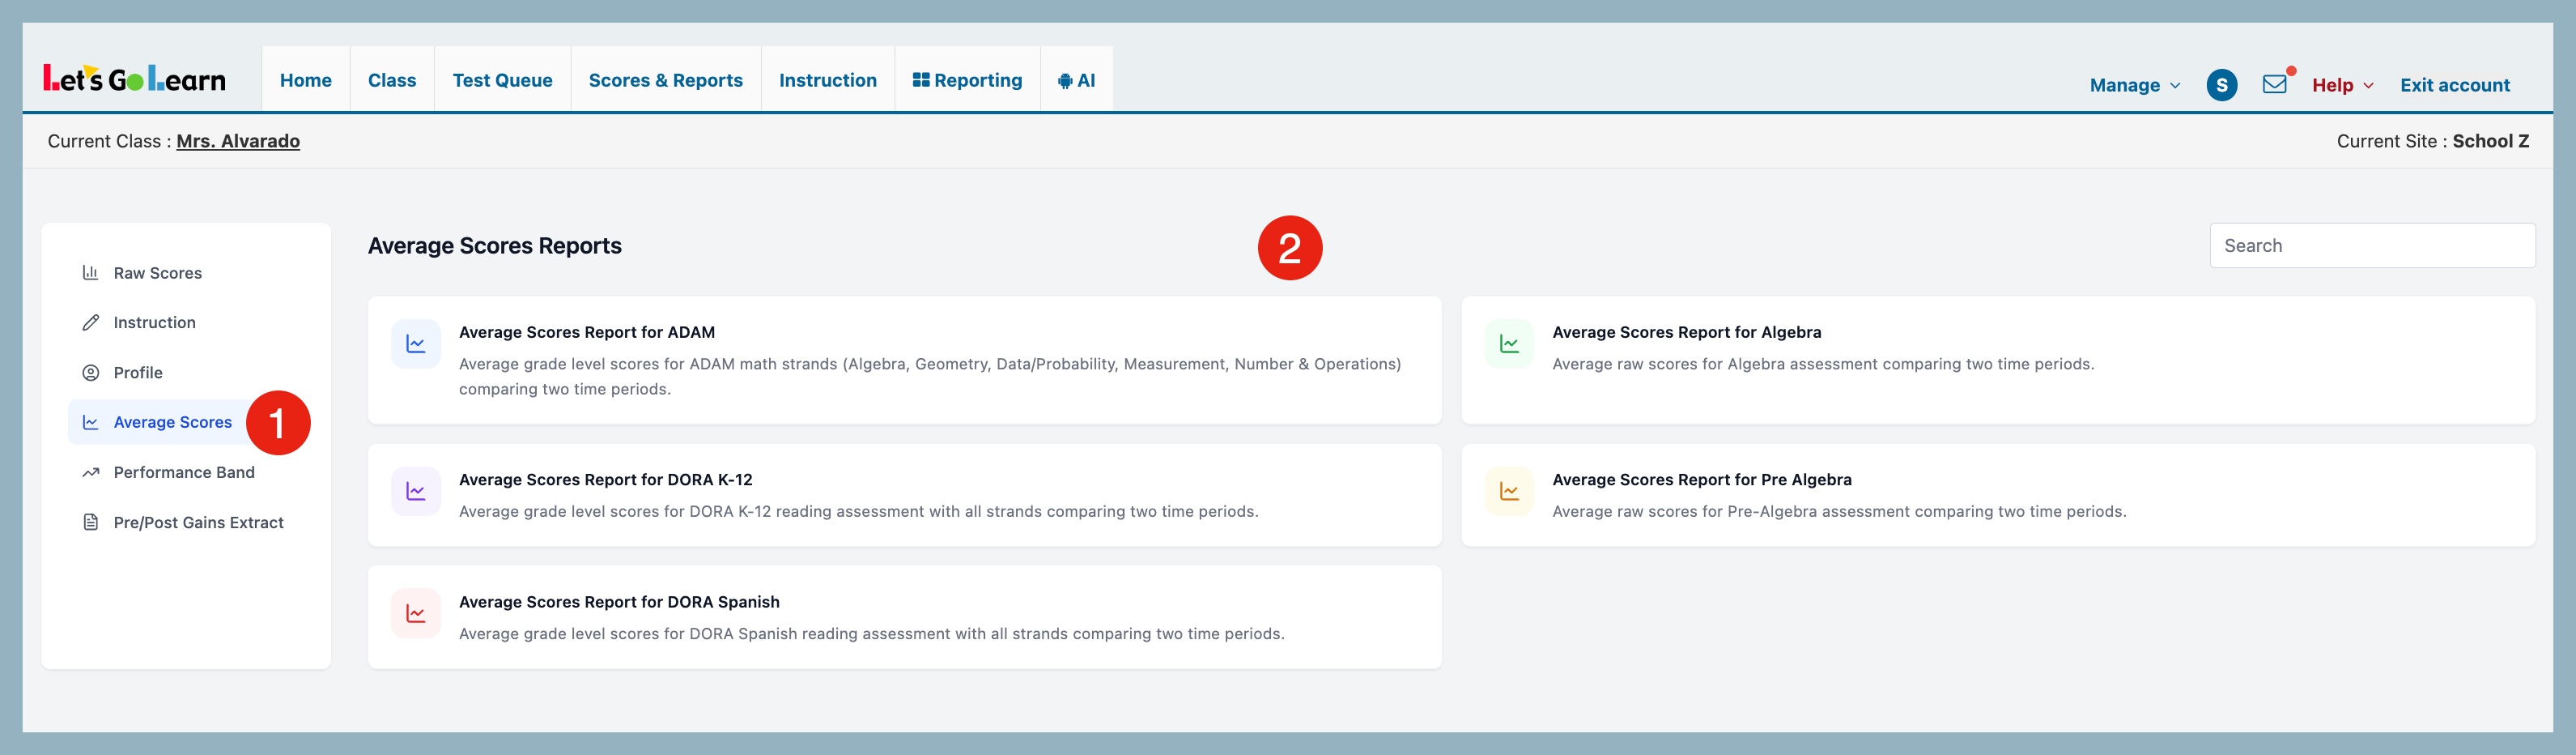Expand the Help dropdown menu

(x=2342, y=85)
